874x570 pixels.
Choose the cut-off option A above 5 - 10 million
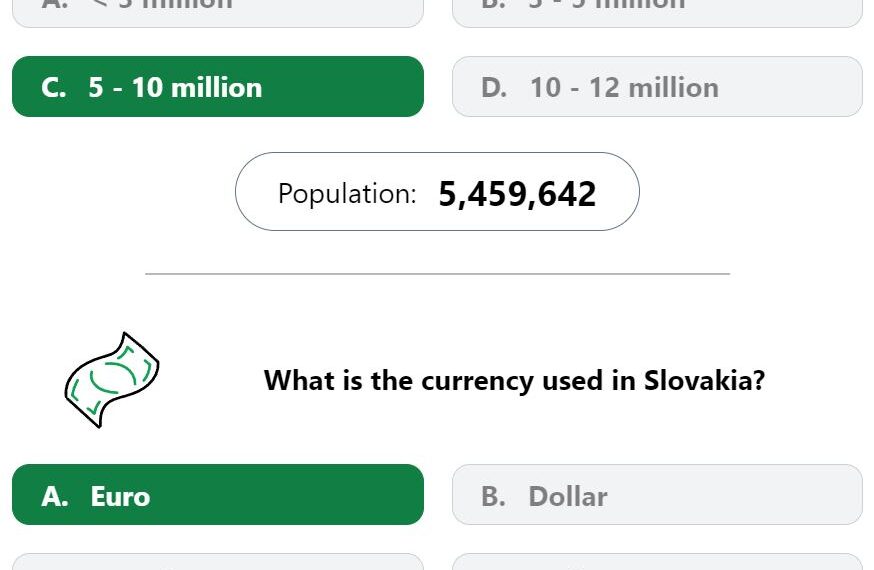[218, 12]
